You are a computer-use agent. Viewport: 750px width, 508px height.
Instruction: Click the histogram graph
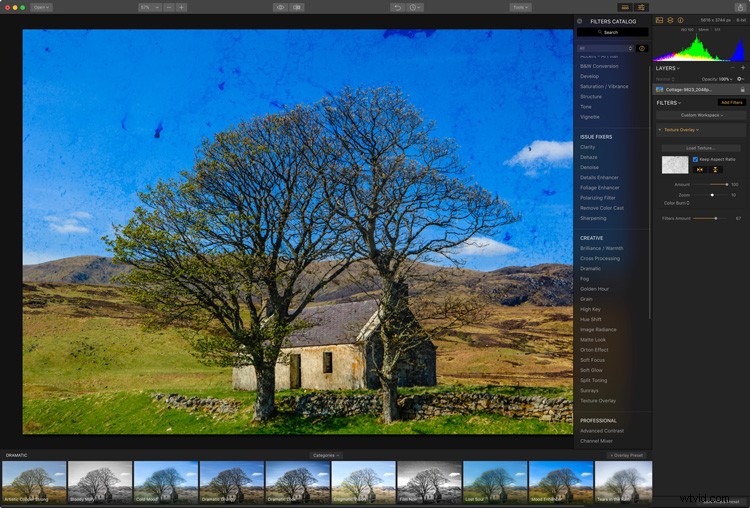tap(699, 47)
